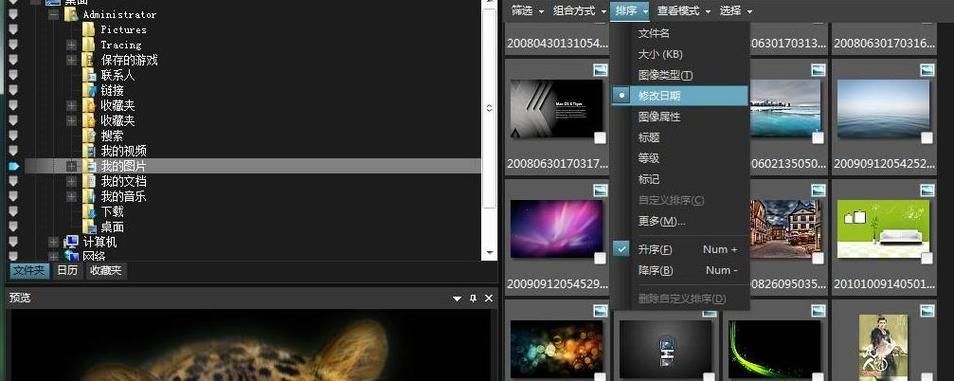954x381 pixels.
Task: Switch to the 日历 tab
Action: (x=68, y=270)
